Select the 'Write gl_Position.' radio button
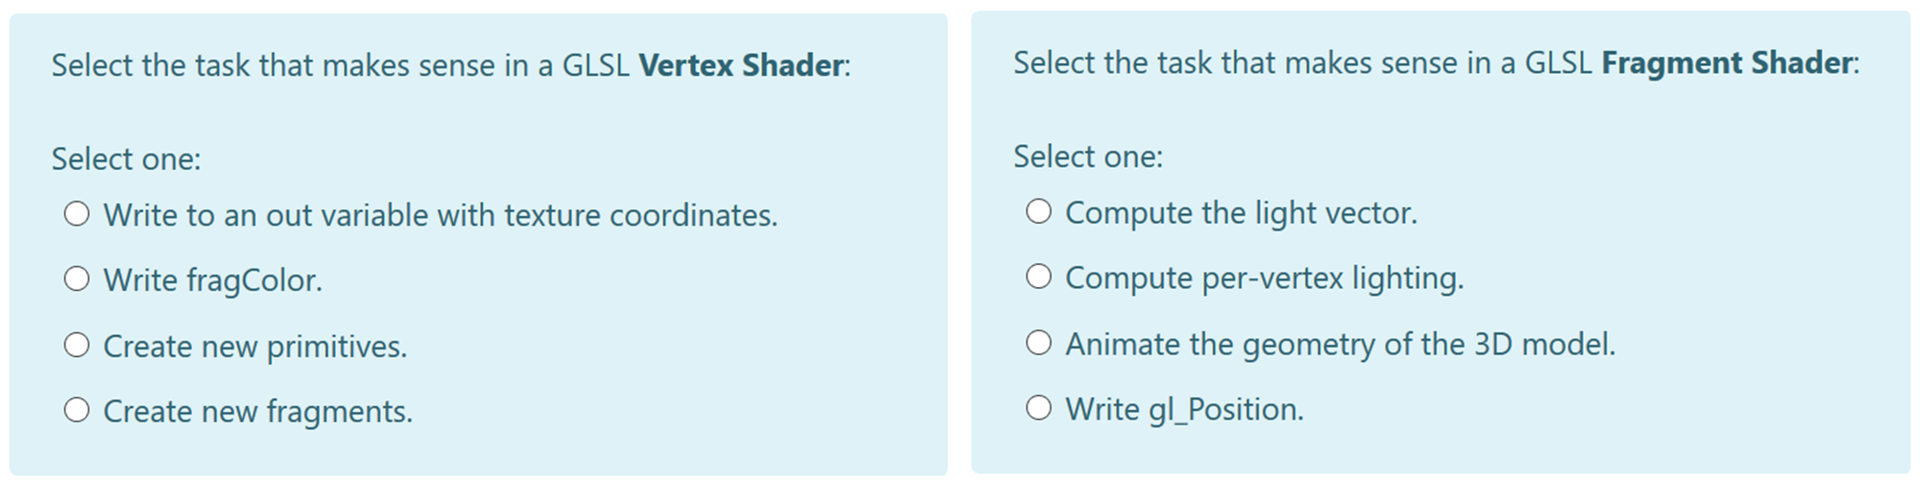Image resolution: width=1920 pixels, height=482 pixels. point(1039,408)
